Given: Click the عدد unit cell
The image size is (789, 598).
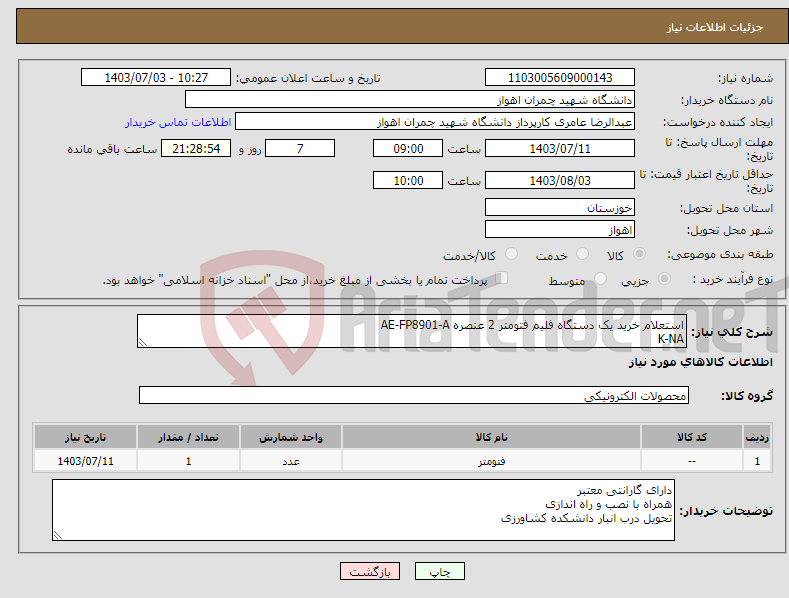Looking at the screenshot, I should [291, 461].
